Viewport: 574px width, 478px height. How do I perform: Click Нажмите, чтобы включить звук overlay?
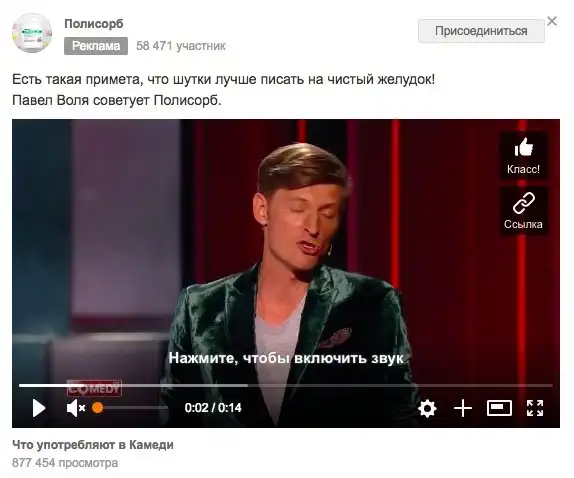[x=286, y=358]
